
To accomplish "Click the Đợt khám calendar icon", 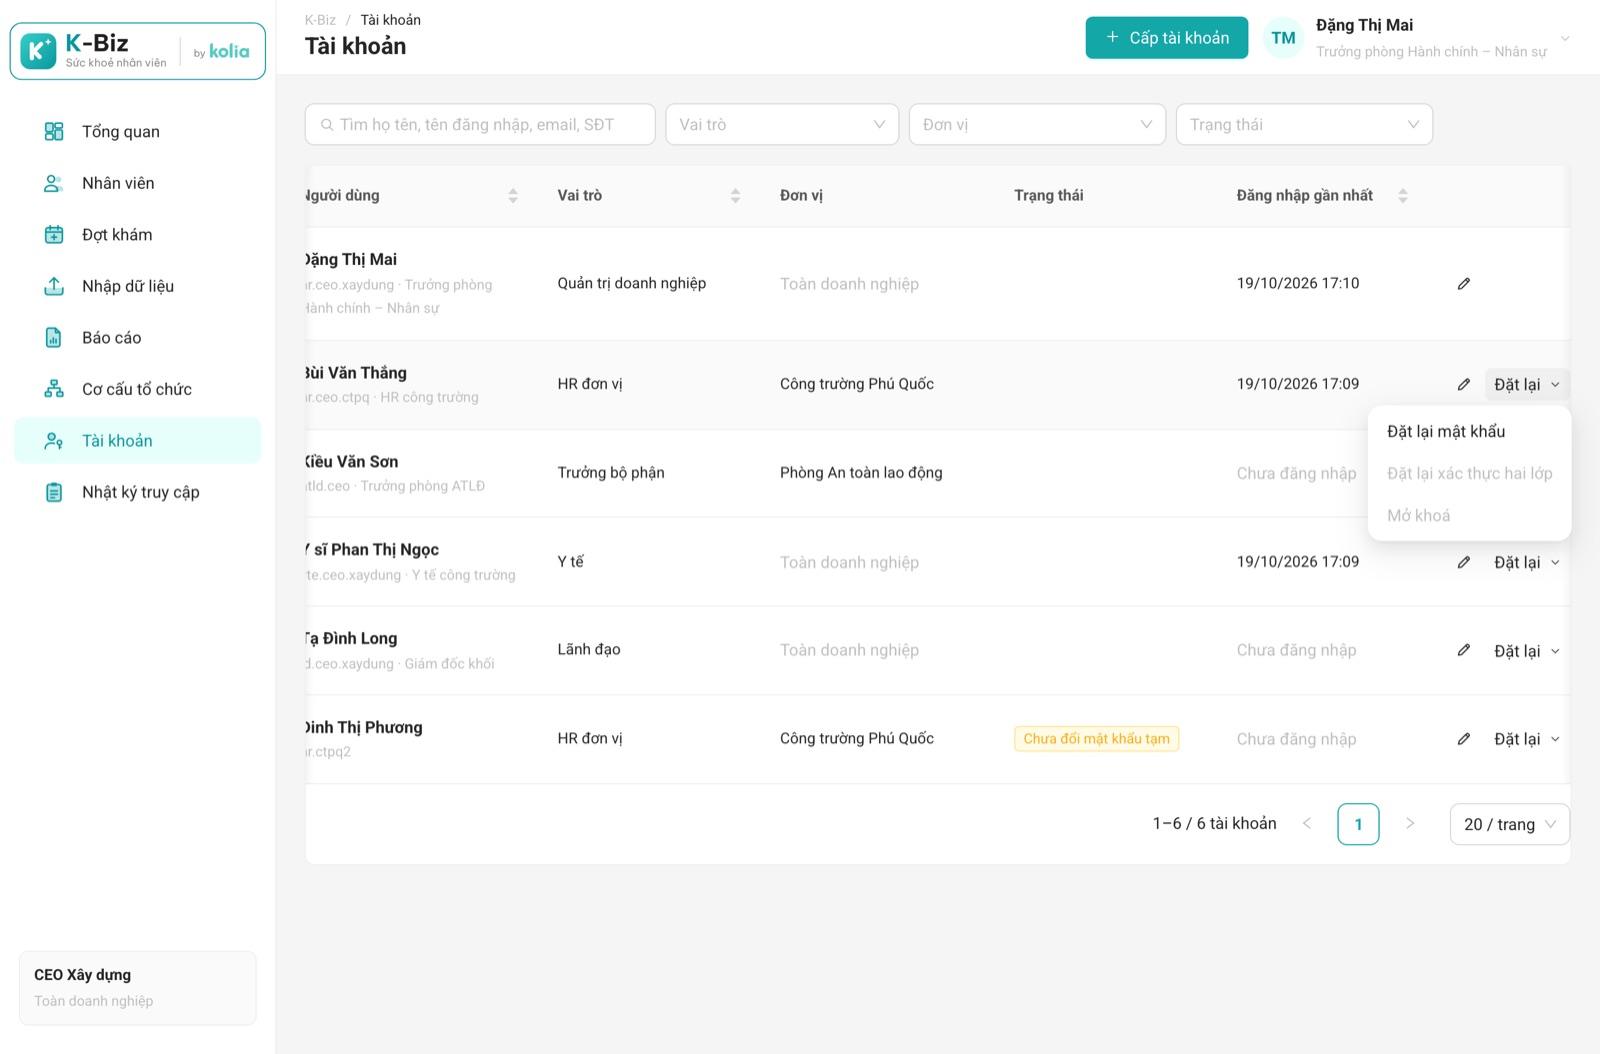I will pos(54,235).
